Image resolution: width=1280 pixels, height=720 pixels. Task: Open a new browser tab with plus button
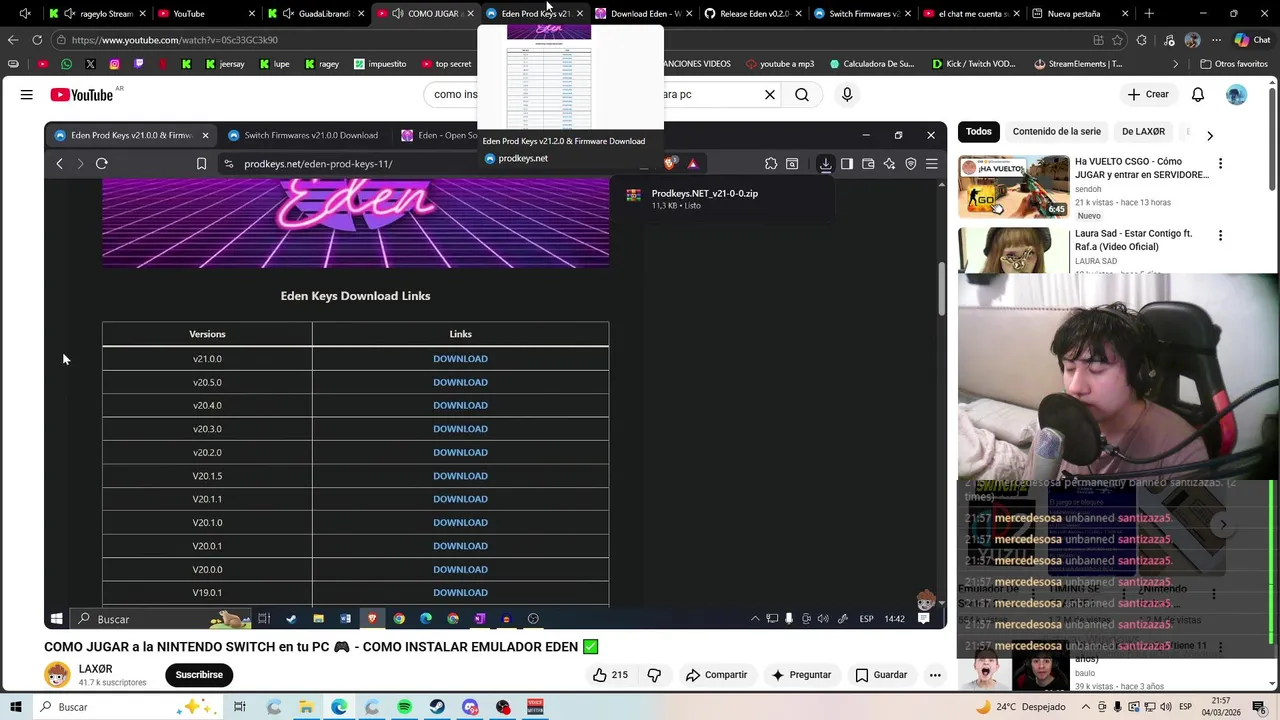click(1149, 14)
